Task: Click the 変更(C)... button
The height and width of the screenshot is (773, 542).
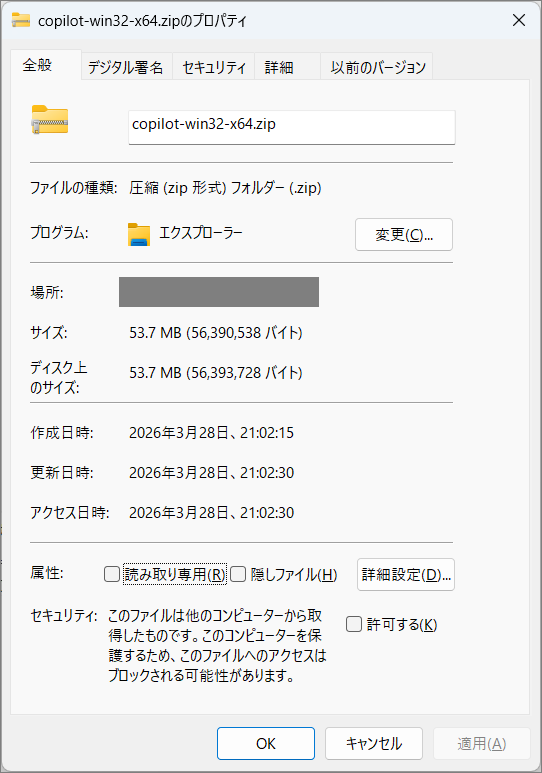Action: point(404,235)
